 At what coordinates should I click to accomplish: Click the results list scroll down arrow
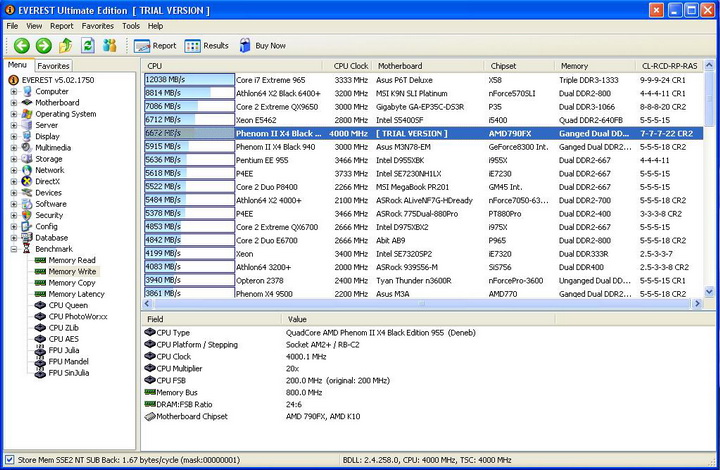[x=709, y=291]
